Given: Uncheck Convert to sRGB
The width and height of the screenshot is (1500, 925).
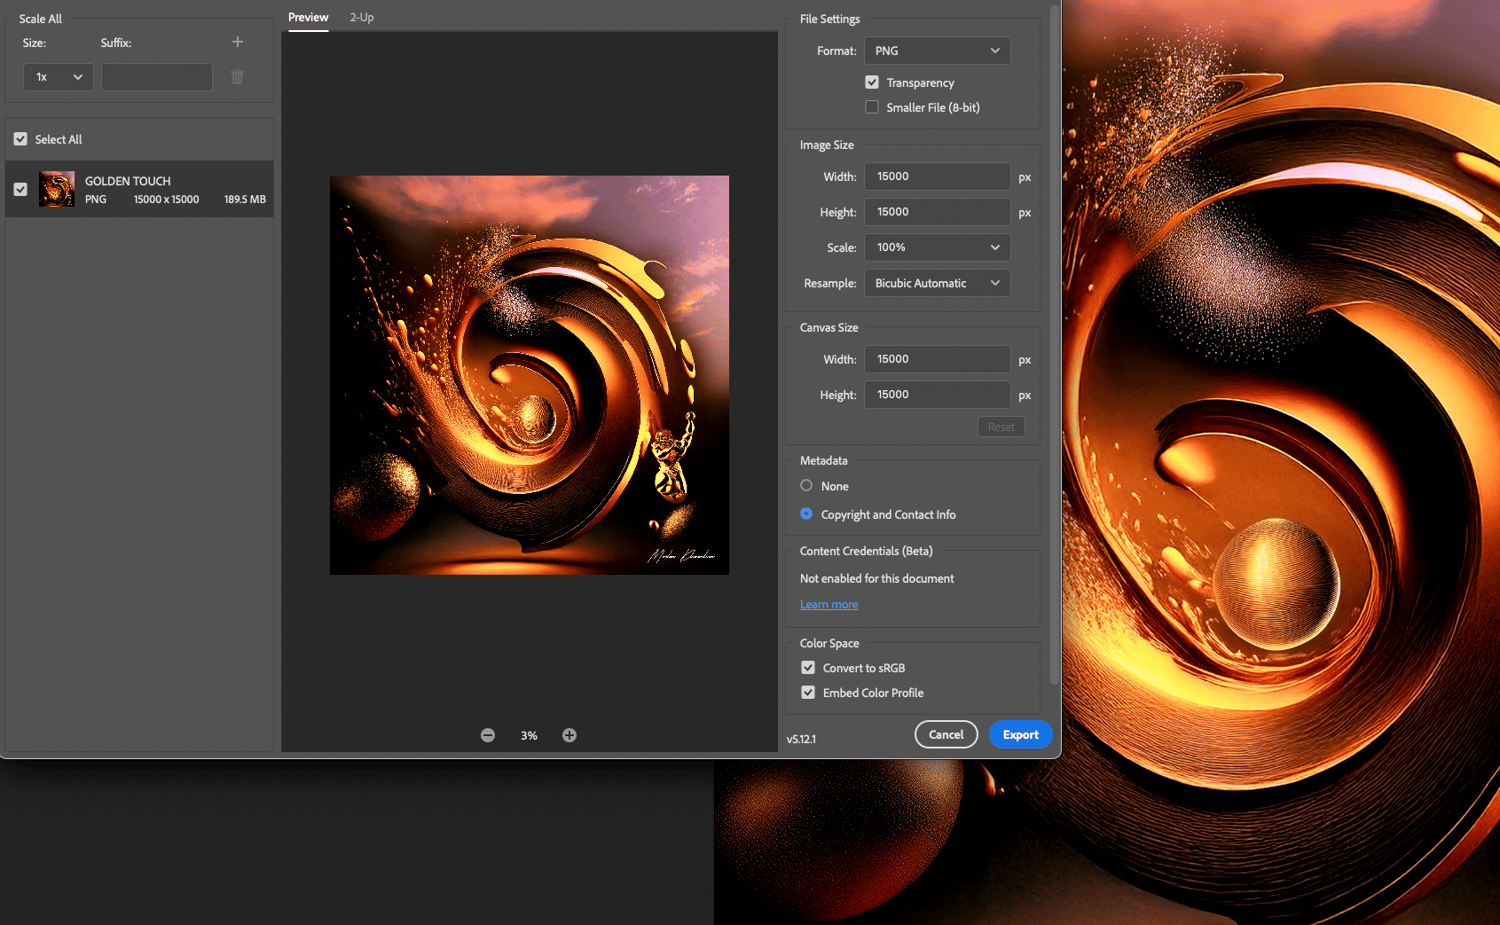Looking at the screenshot, I should pos(808,668).
